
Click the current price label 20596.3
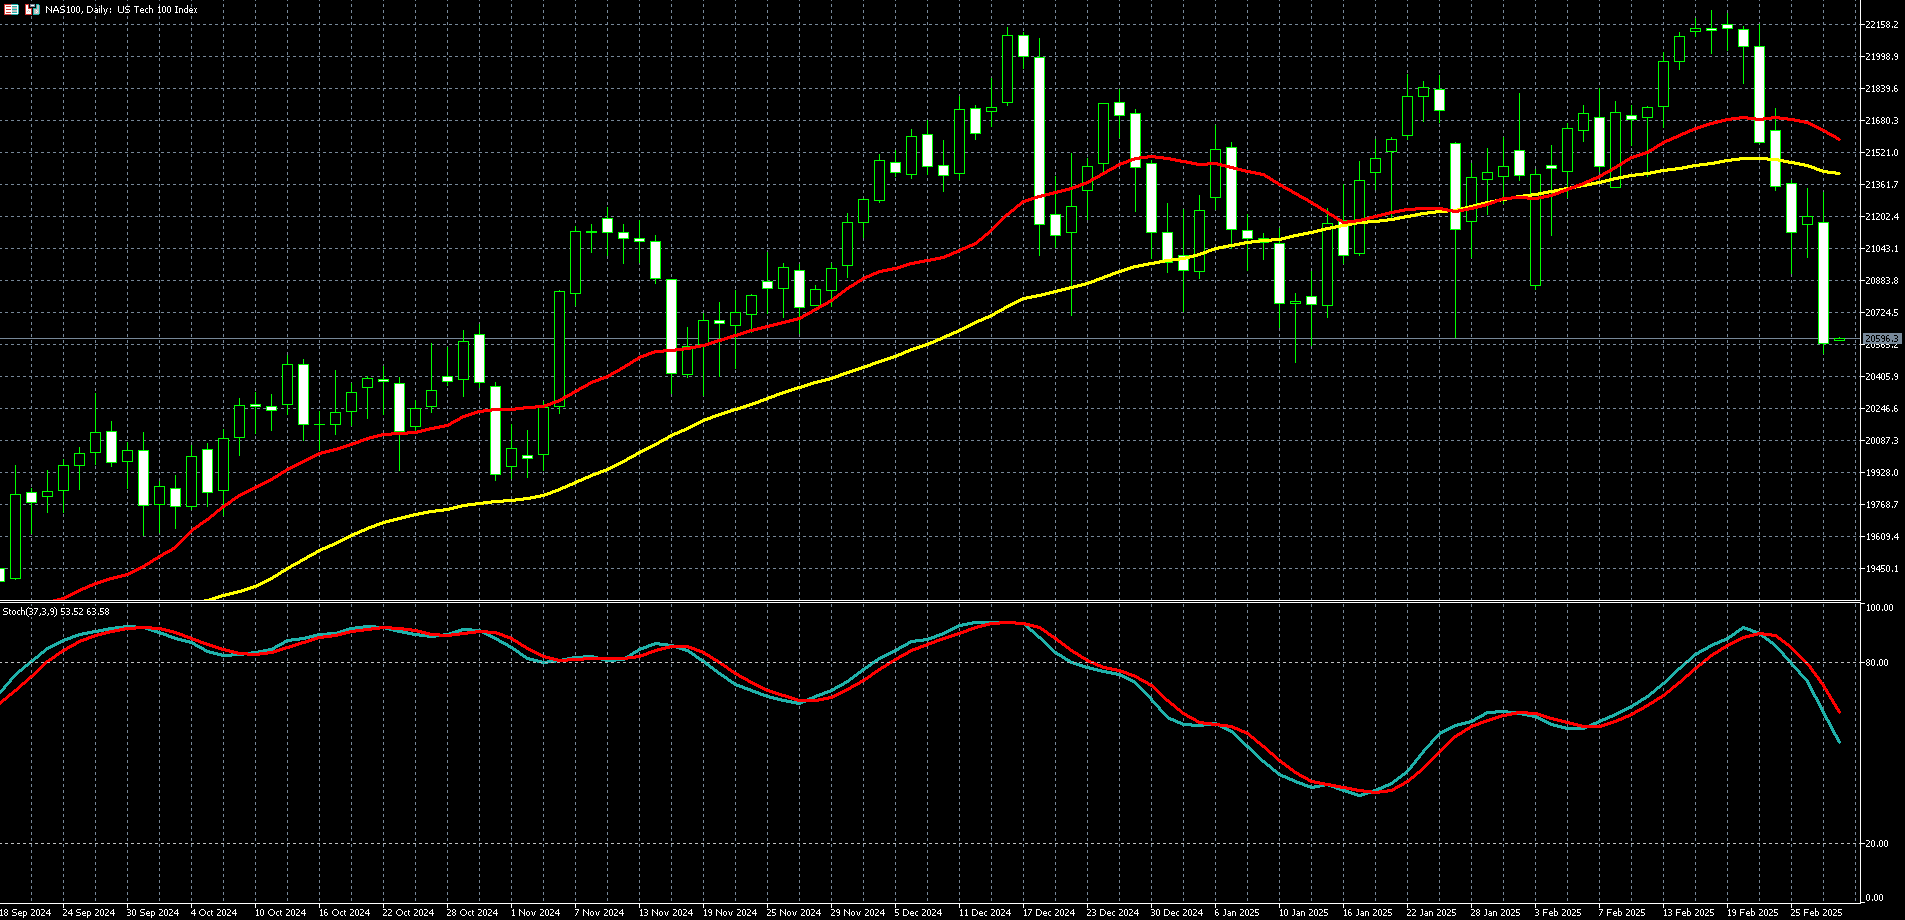(1882, 339)
